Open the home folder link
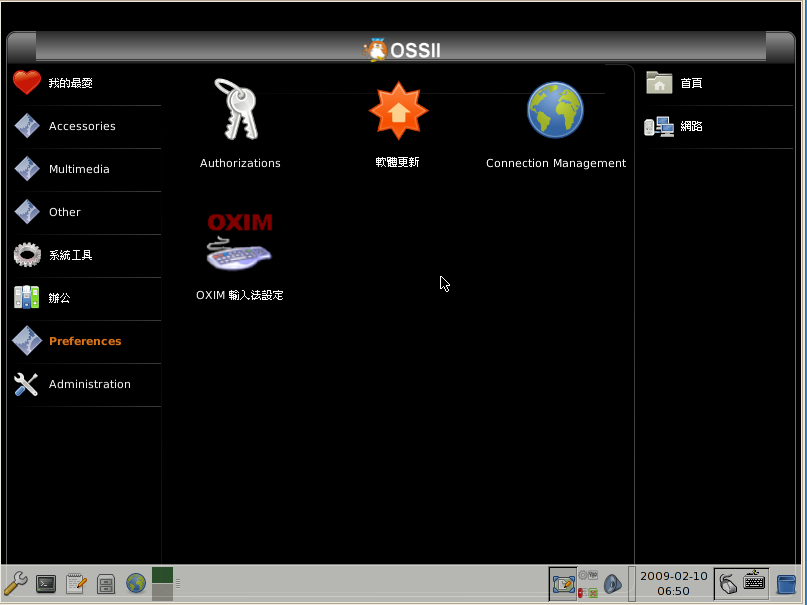This screenshot has width=807, height=605. [690, 83]
